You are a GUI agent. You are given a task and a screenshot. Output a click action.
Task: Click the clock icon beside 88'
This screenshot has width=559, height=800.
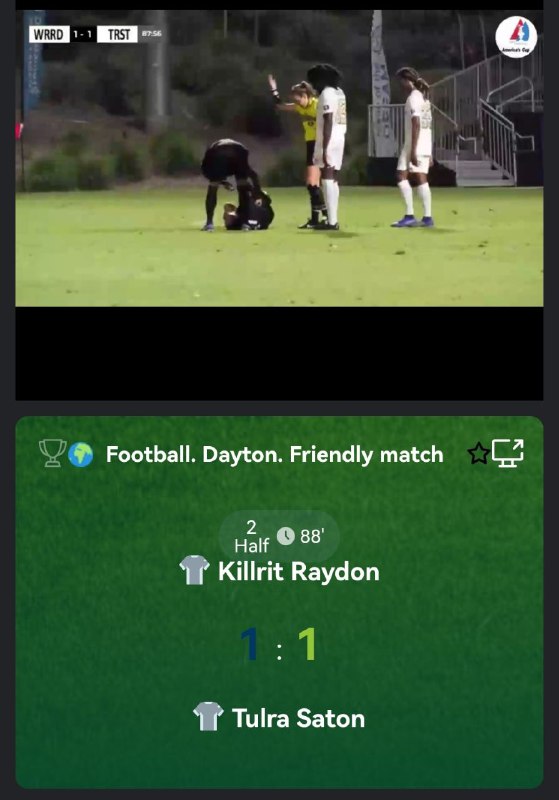[x=286, y=536]
